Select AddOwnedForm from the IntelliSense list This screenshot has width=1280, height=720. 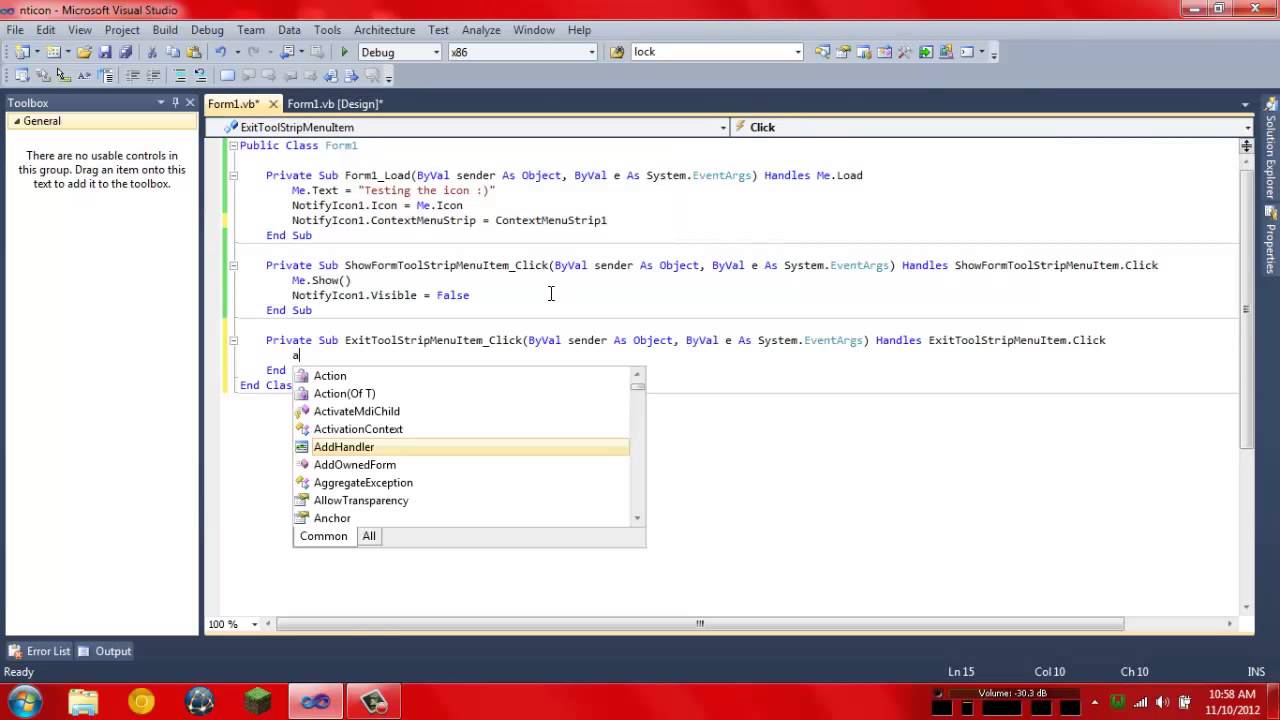[x=354, y=465]
